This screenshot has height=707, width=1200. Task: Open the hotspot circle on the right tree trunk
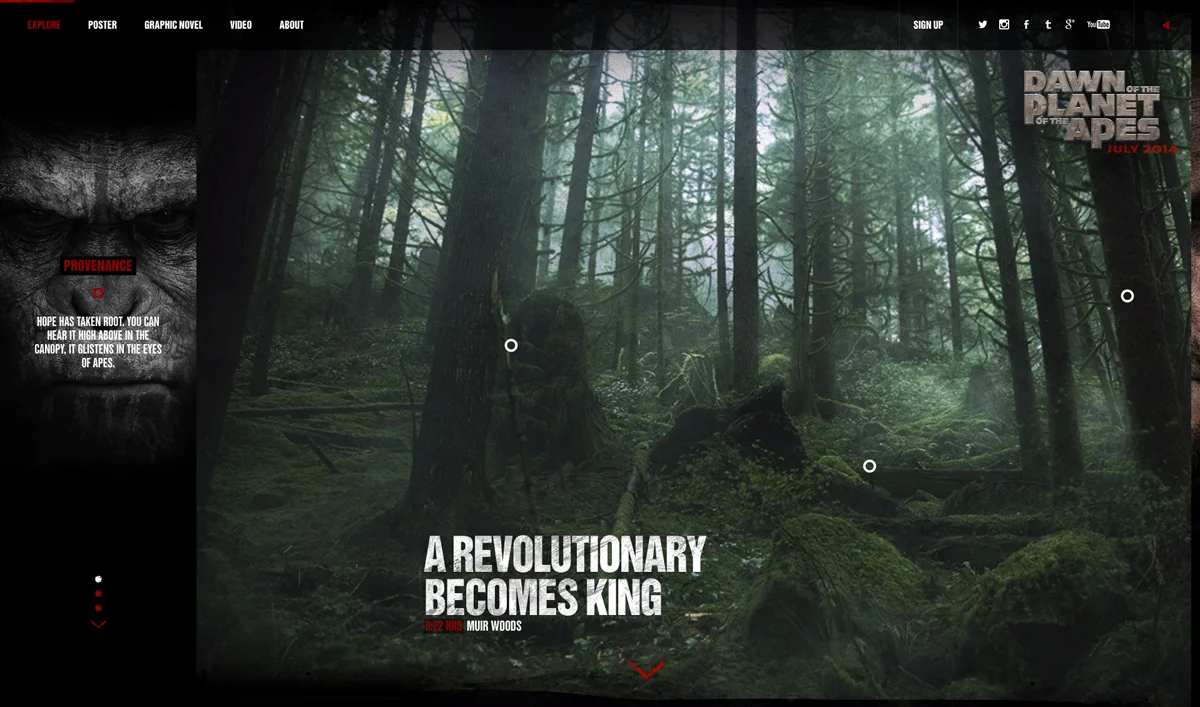click(x=1127, y=296)
